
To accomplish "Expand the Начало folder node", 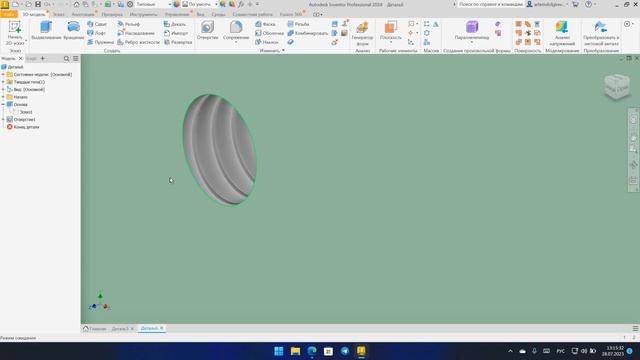I will pos(3,97).
